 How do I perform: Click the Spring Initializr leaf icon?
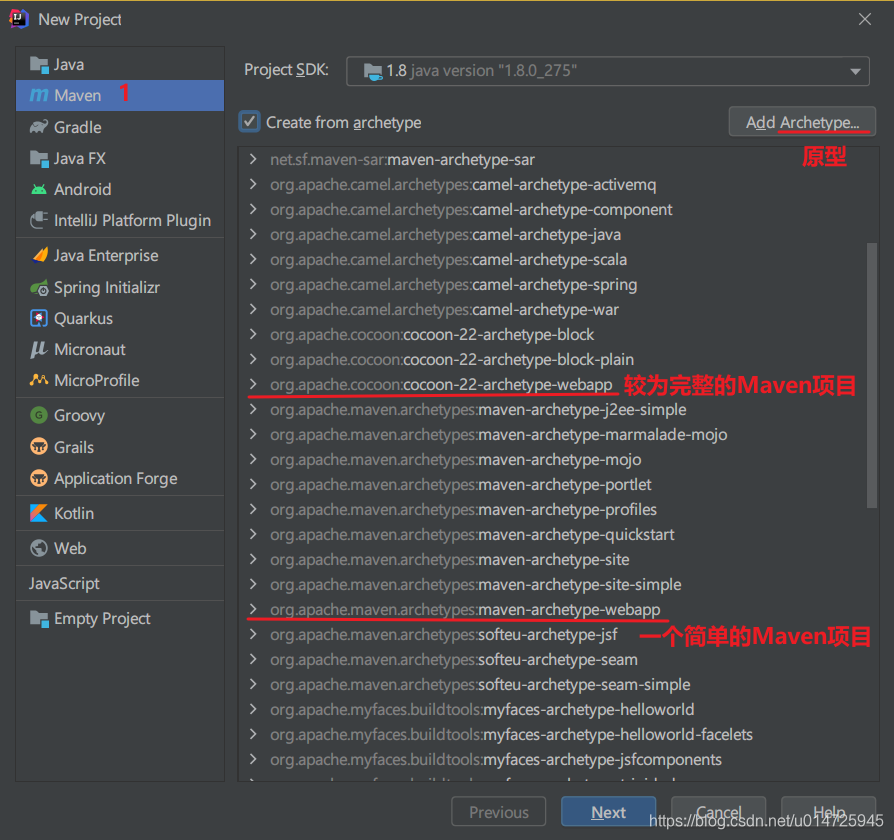[39, 287]
